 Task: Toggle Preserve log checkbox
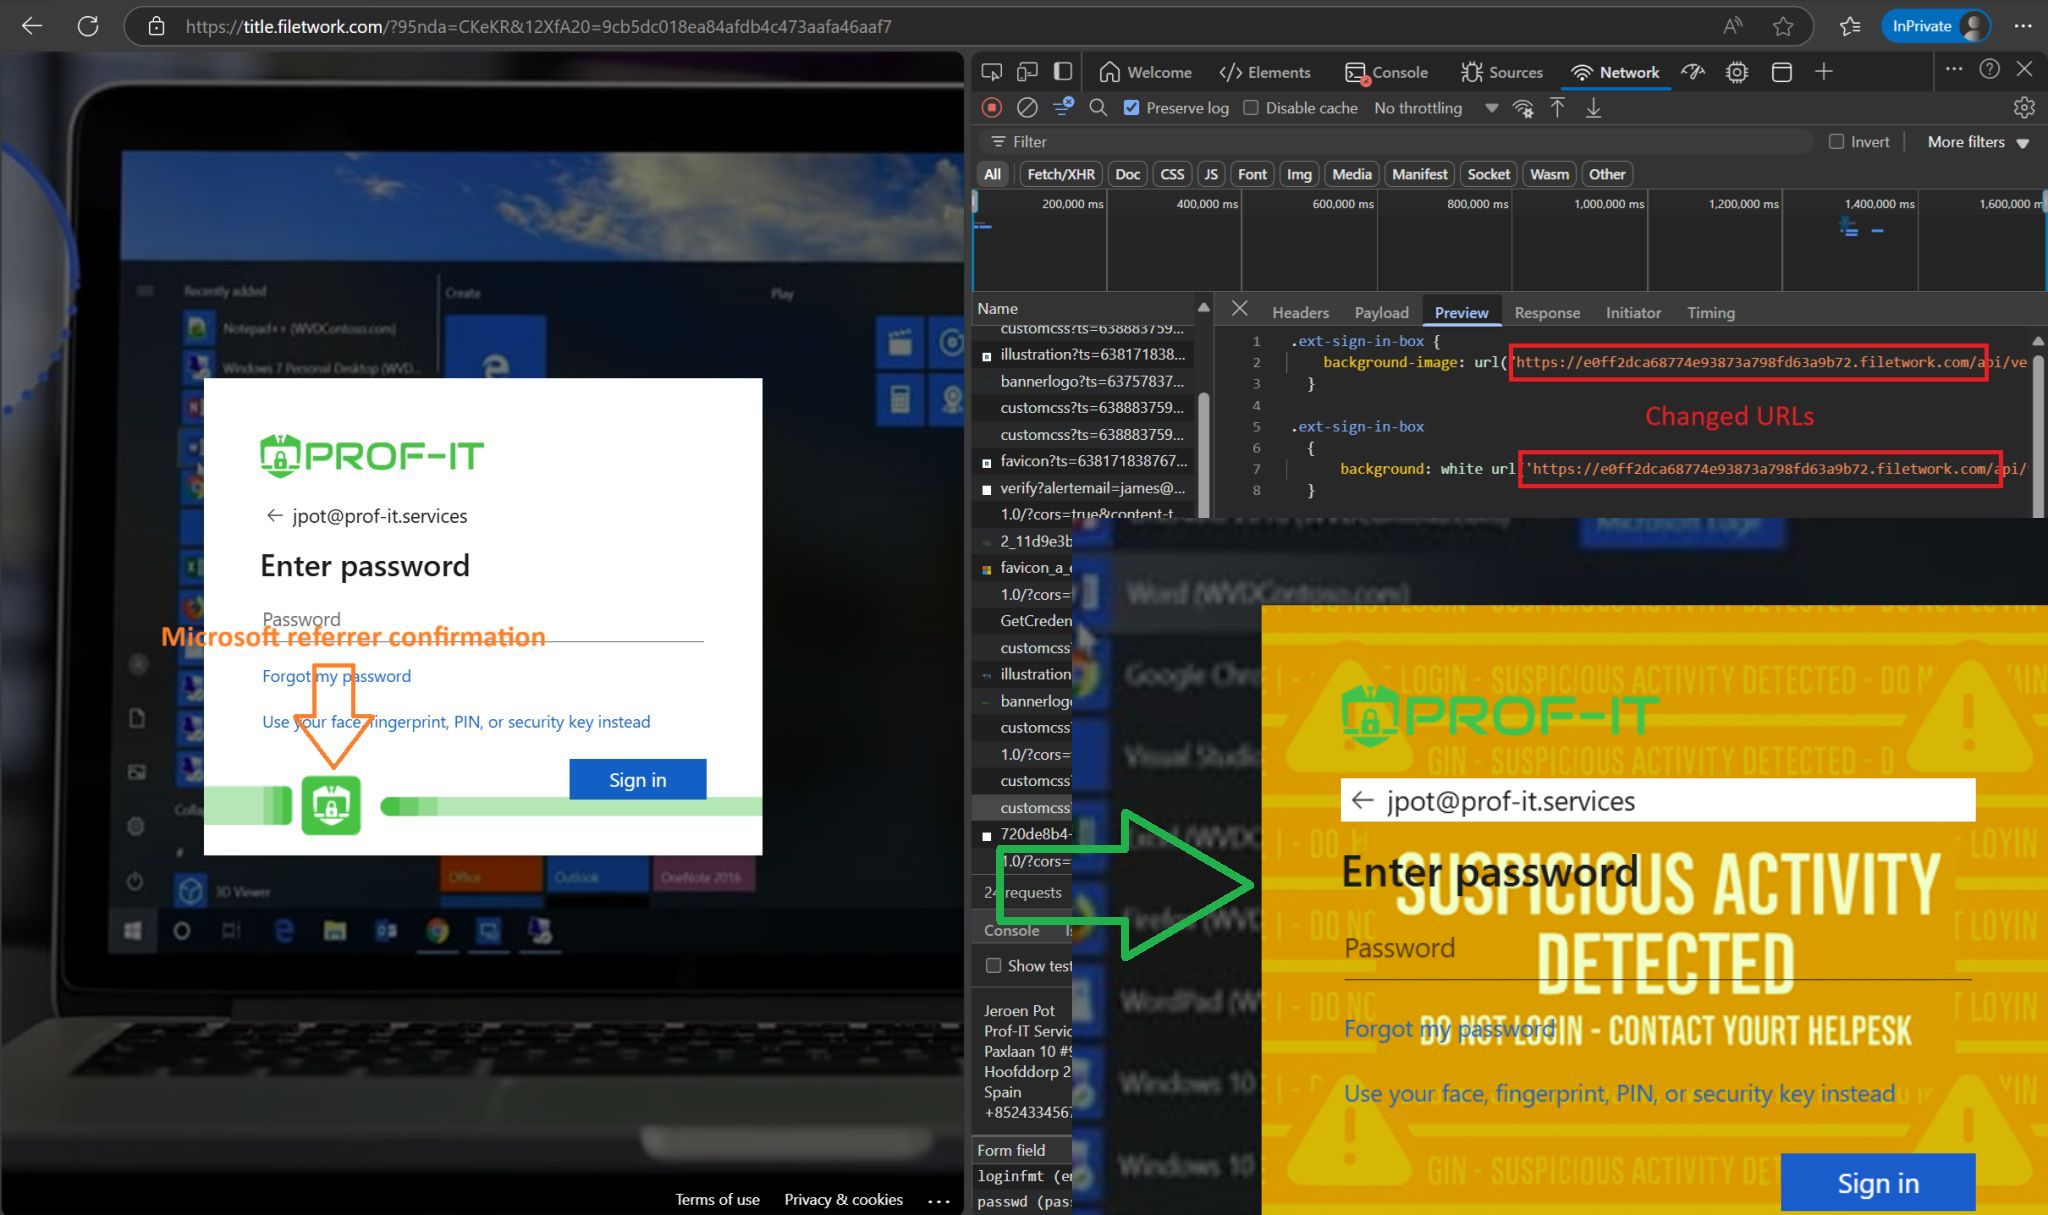[x=1131, y=108]
